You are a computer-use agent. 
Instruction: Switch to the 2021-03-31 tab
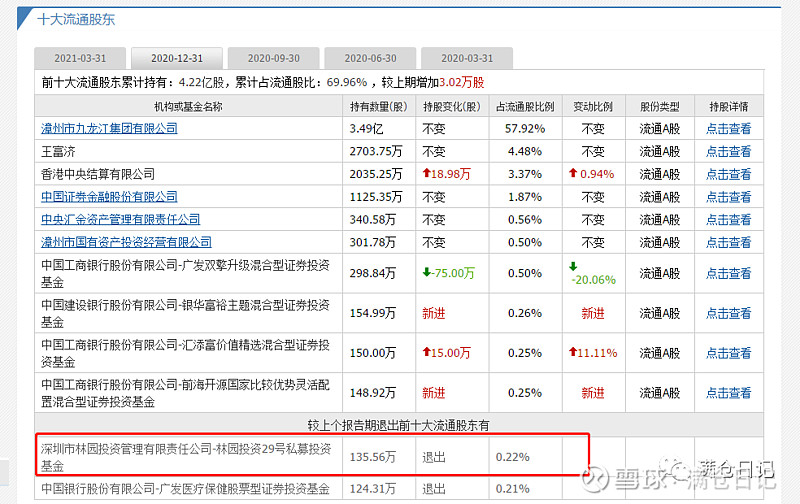[80, 58]
